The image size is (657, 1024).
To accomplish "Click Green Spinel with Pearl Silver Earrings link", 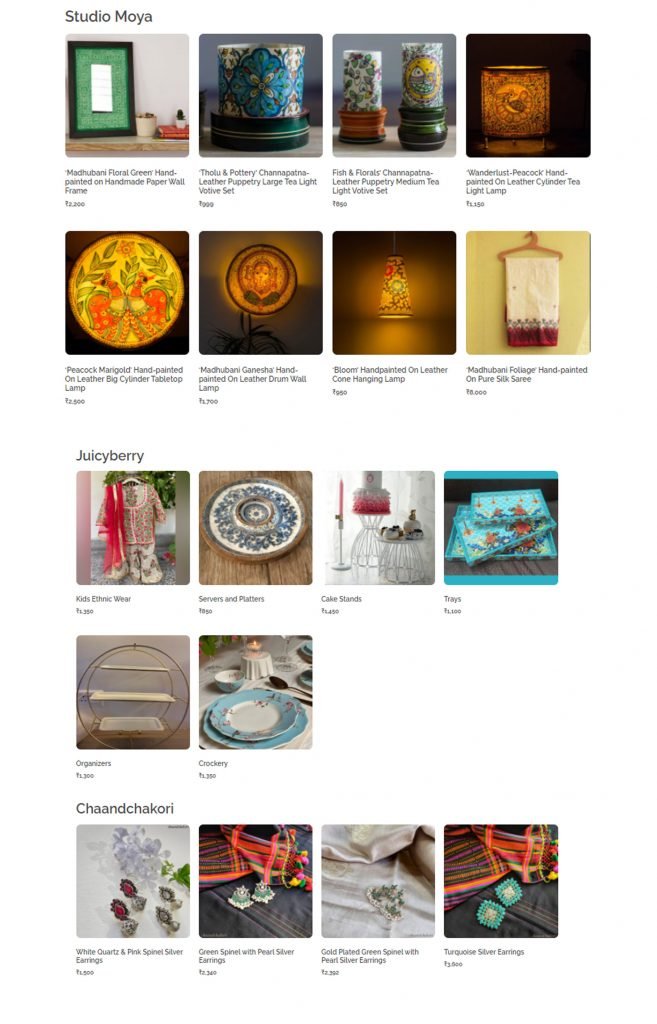I will pyautogui.click(x=246, y=956).
